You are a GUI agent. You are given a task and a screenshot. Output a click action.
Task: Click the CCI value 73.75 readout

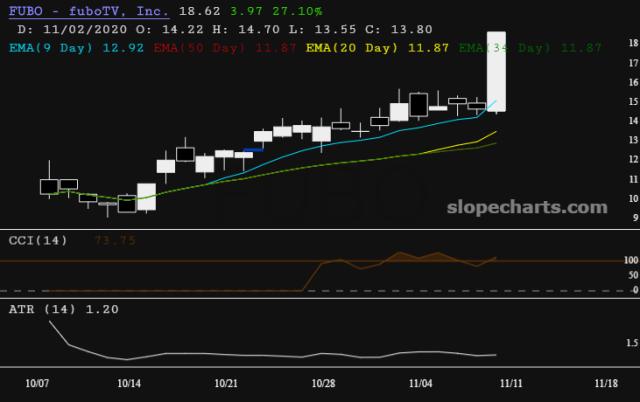pos(115,240)
